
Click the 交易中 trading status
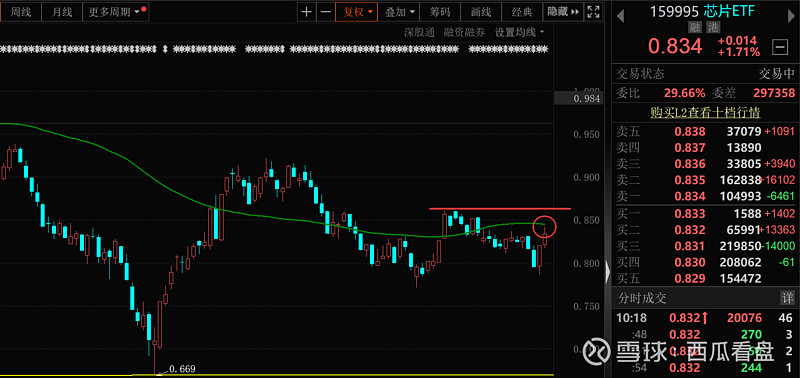point(776,74)
